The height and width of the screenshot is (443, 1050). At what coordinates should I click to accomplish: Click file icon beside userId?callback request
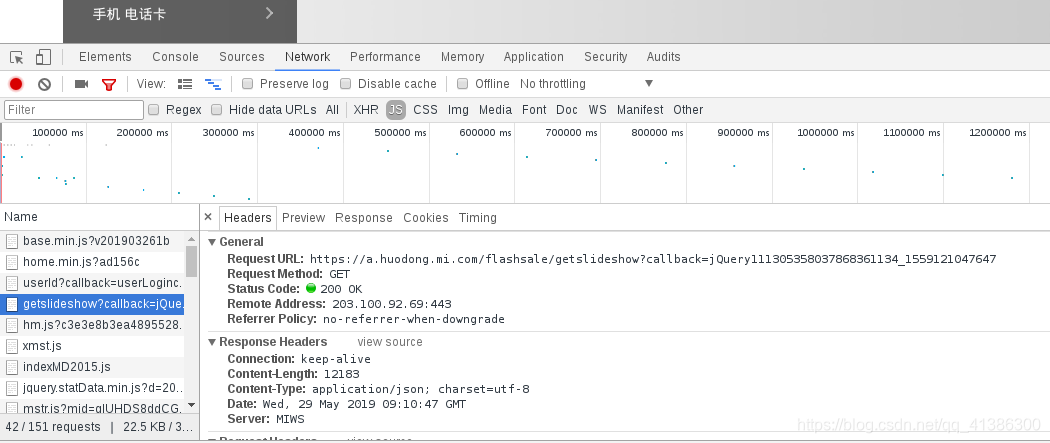(11, 283)
